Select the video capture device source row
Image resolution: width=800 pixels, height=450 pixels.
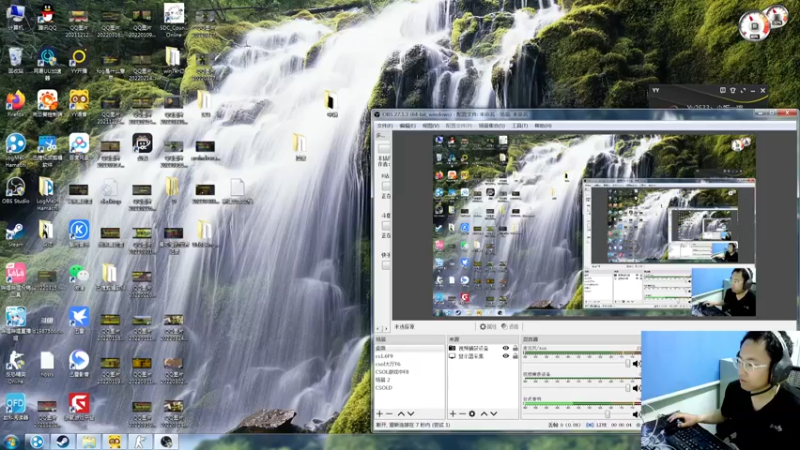pos(483,348)
